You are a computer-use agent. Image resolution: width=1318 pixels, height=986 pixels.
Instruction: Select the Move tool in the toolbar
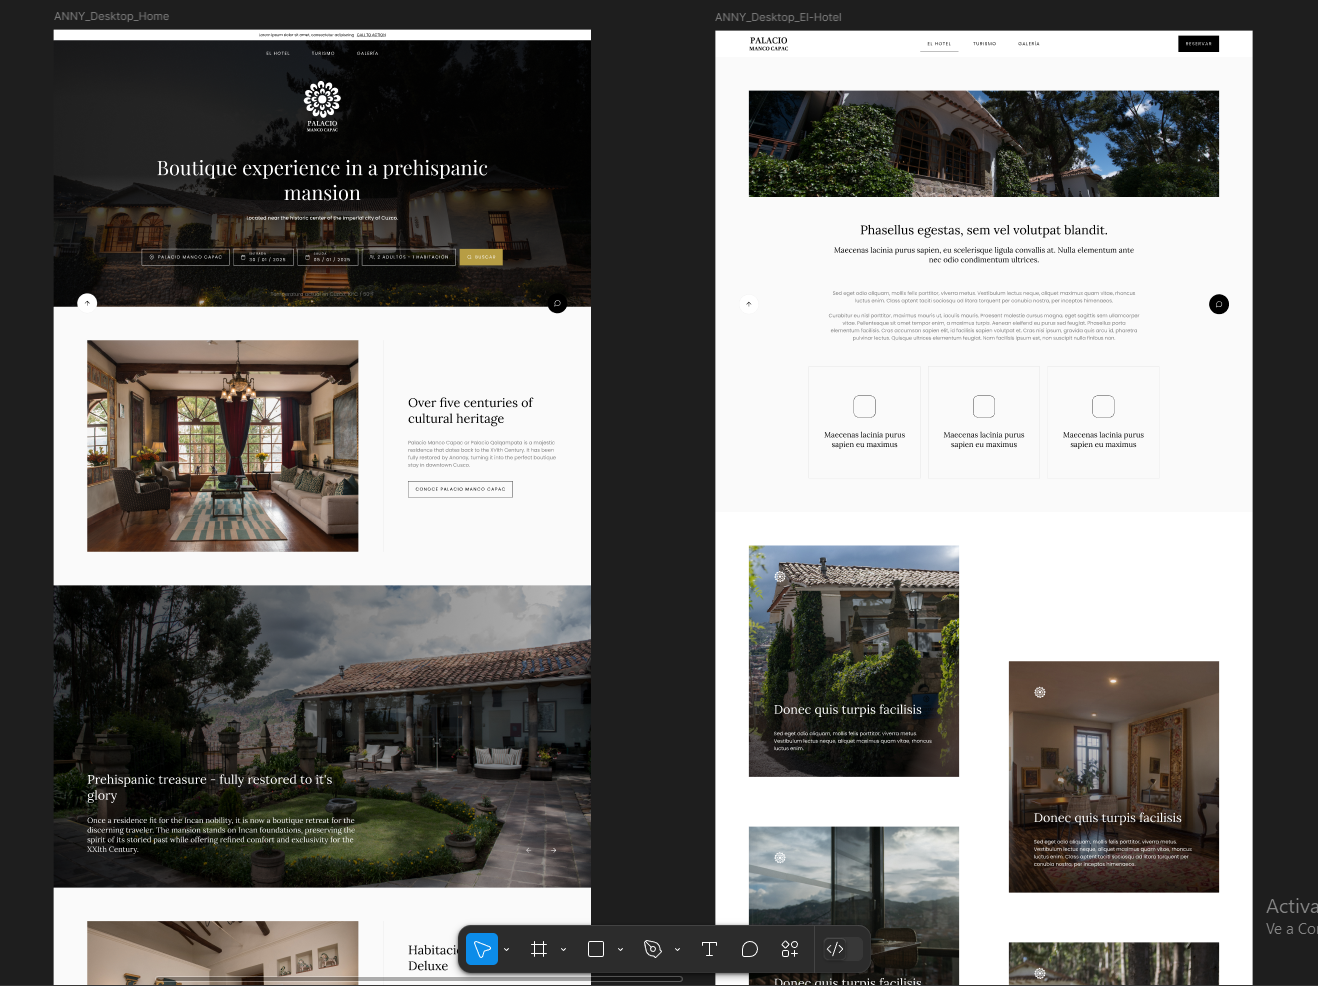click(x=482, y=949)
